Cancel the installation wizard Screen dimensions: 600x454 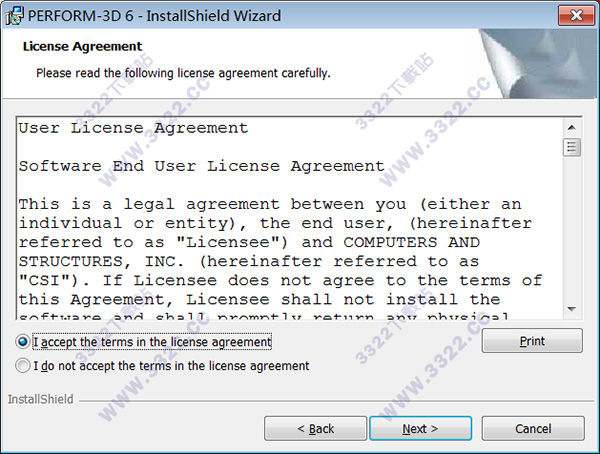tap(533, 428)
